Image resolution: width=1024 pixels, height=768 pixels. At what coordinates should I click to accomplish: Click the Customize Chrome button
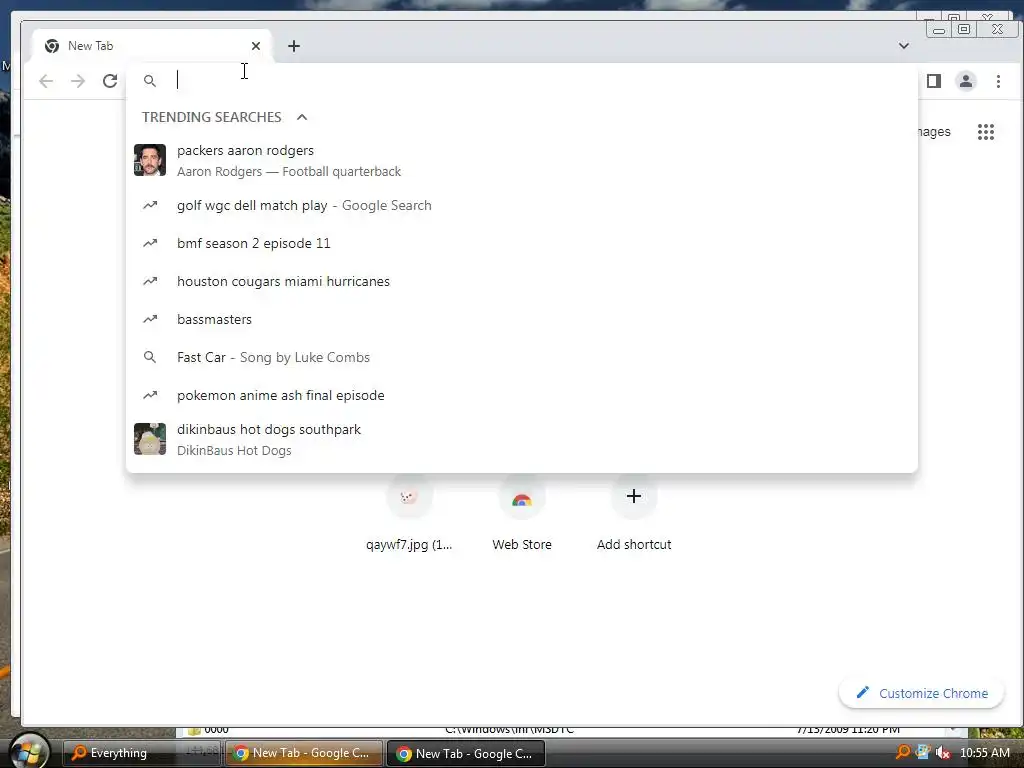(921, 693)
